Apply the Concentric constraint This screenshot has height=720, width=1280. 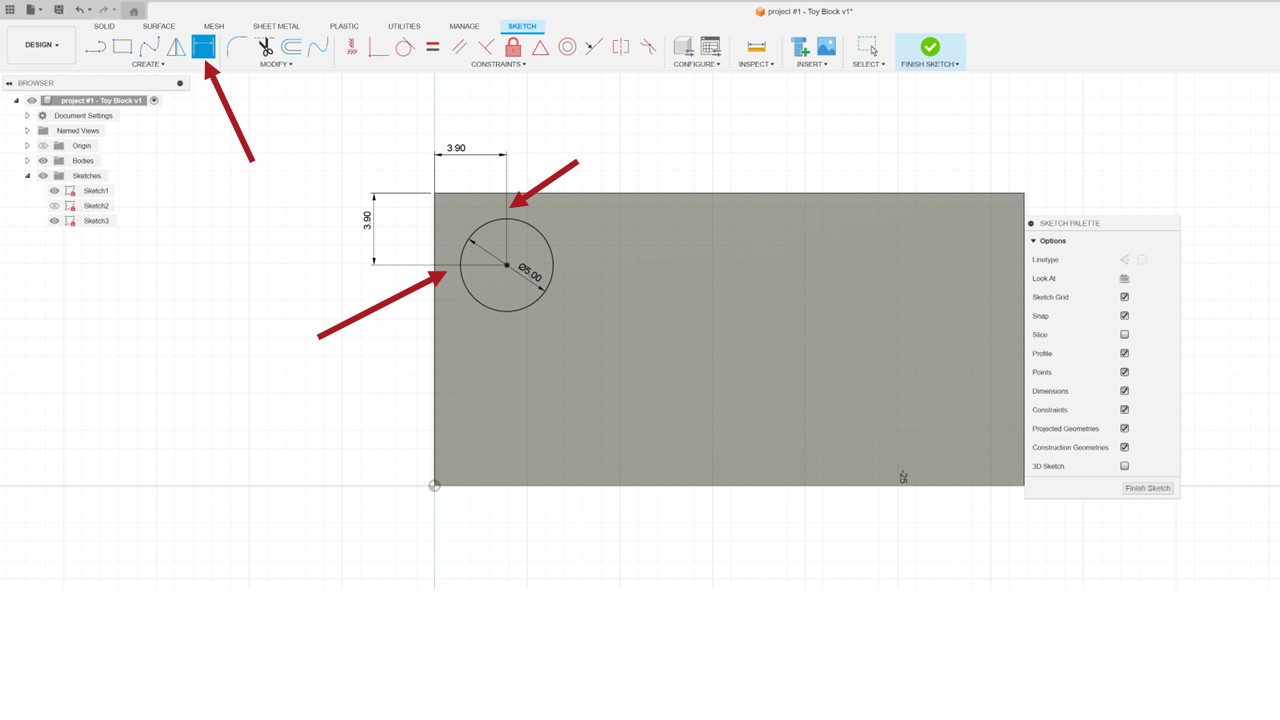click(567, 46)
